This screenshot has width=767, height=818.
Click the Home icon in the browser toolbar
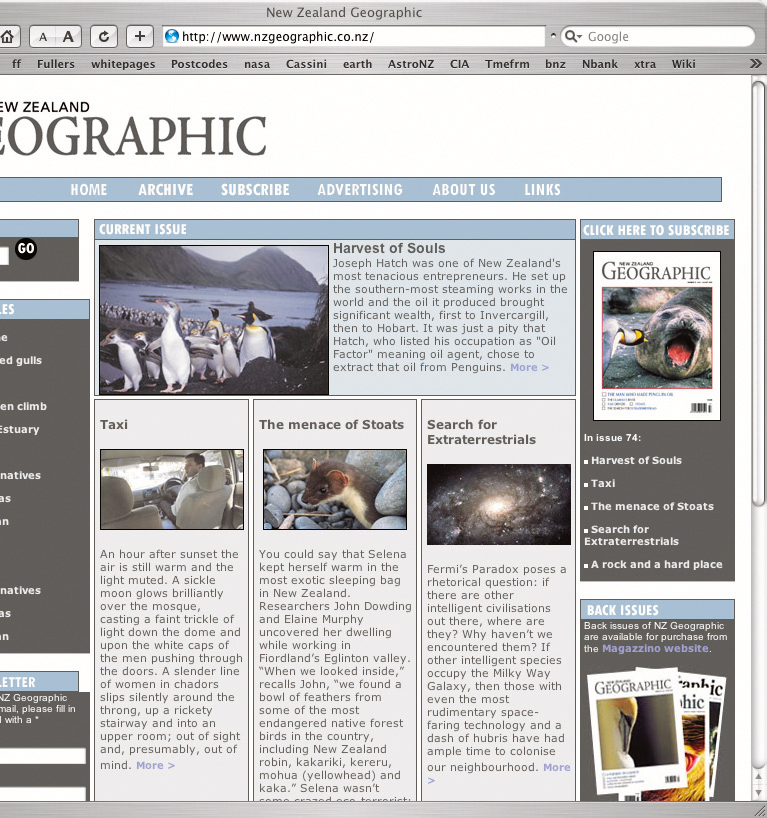pos(7,37)
